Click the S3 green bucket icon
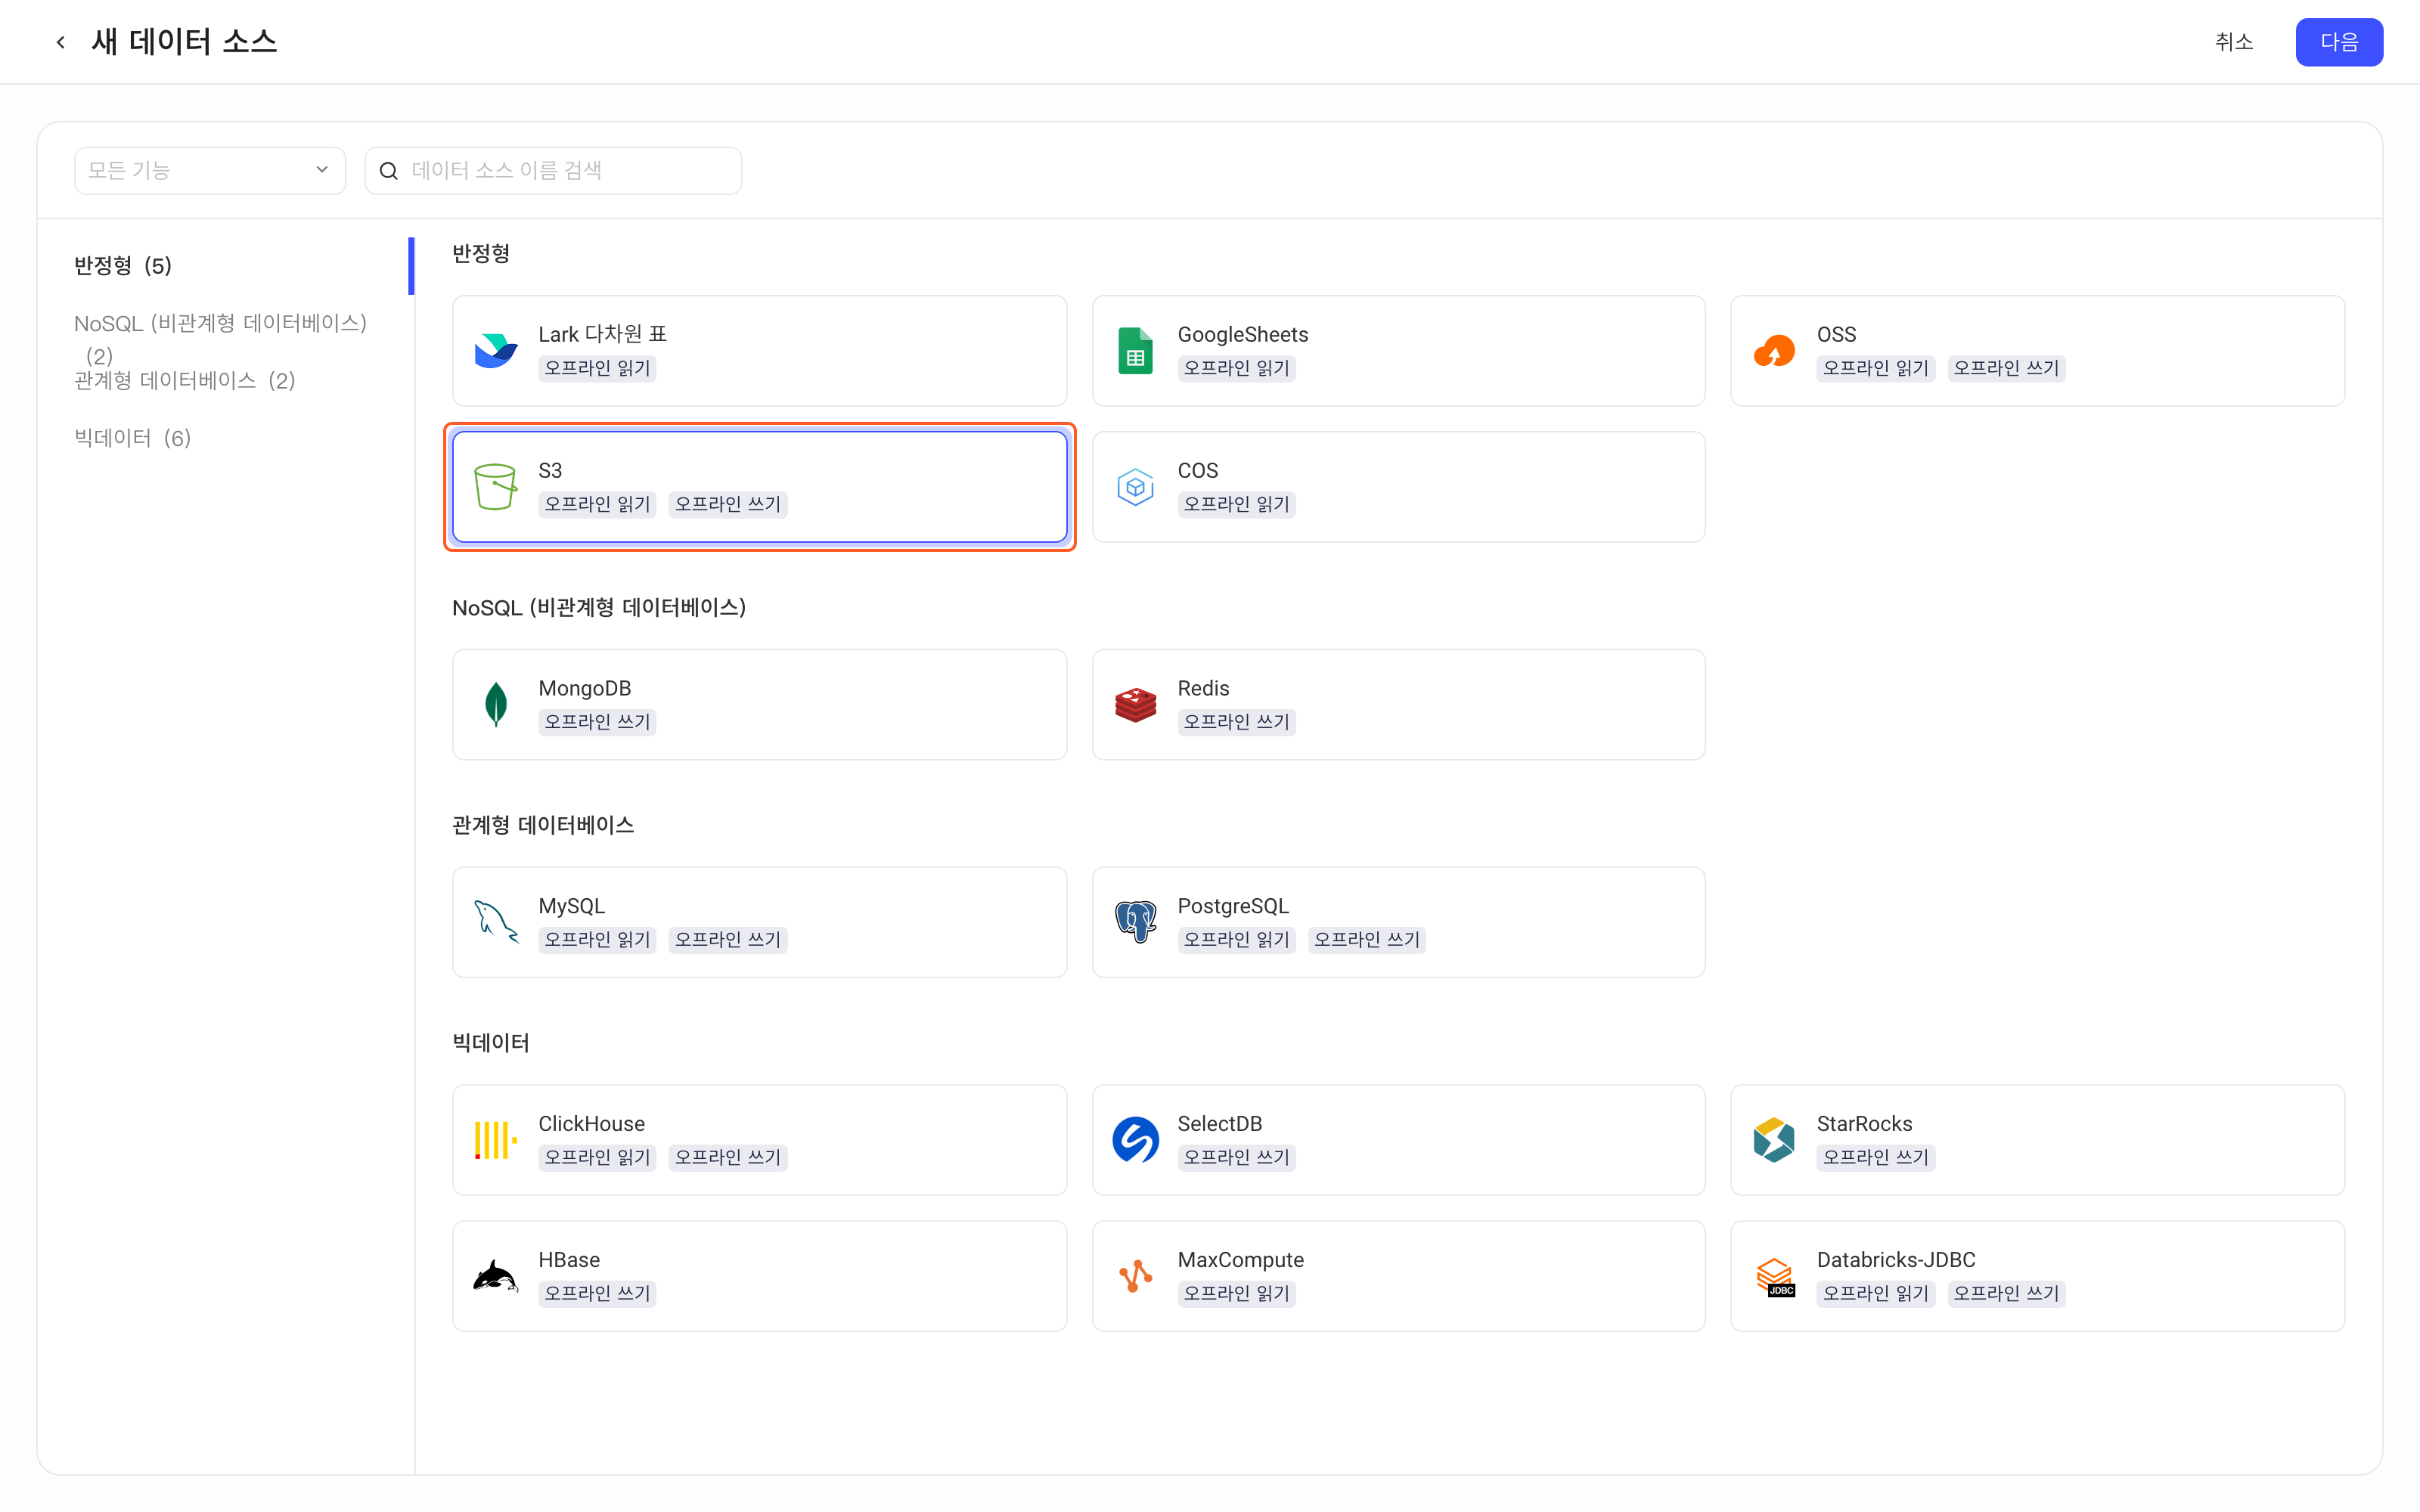 click(496, 487)
